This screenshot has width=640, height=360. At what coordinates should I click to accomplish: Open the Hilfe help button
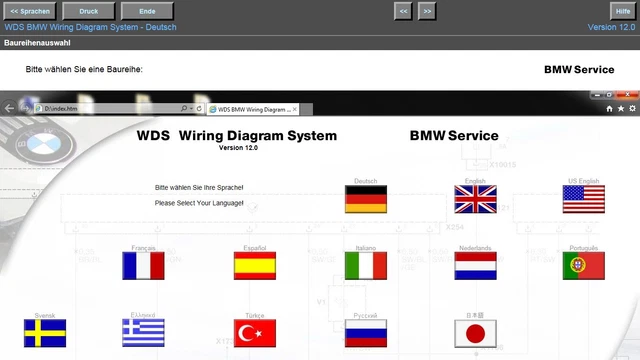click(x=623, y=11)
